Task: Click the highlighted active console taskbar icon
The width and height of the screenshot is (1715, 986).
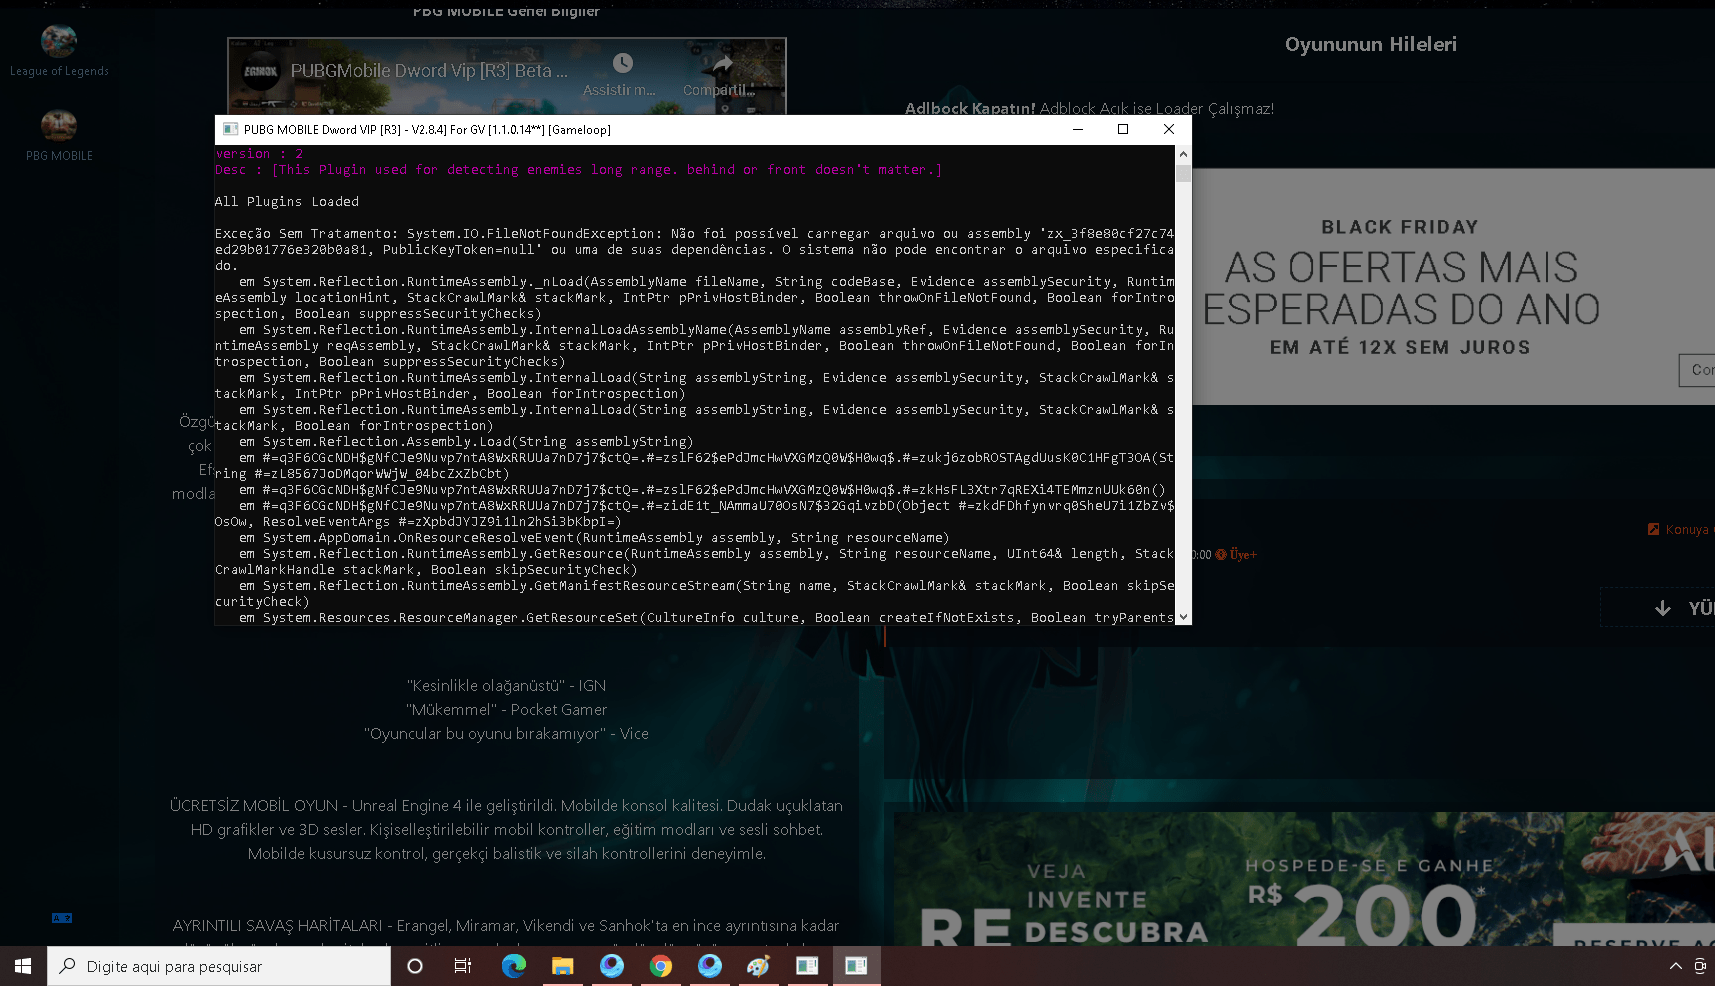Action: [x=857, y=966]
